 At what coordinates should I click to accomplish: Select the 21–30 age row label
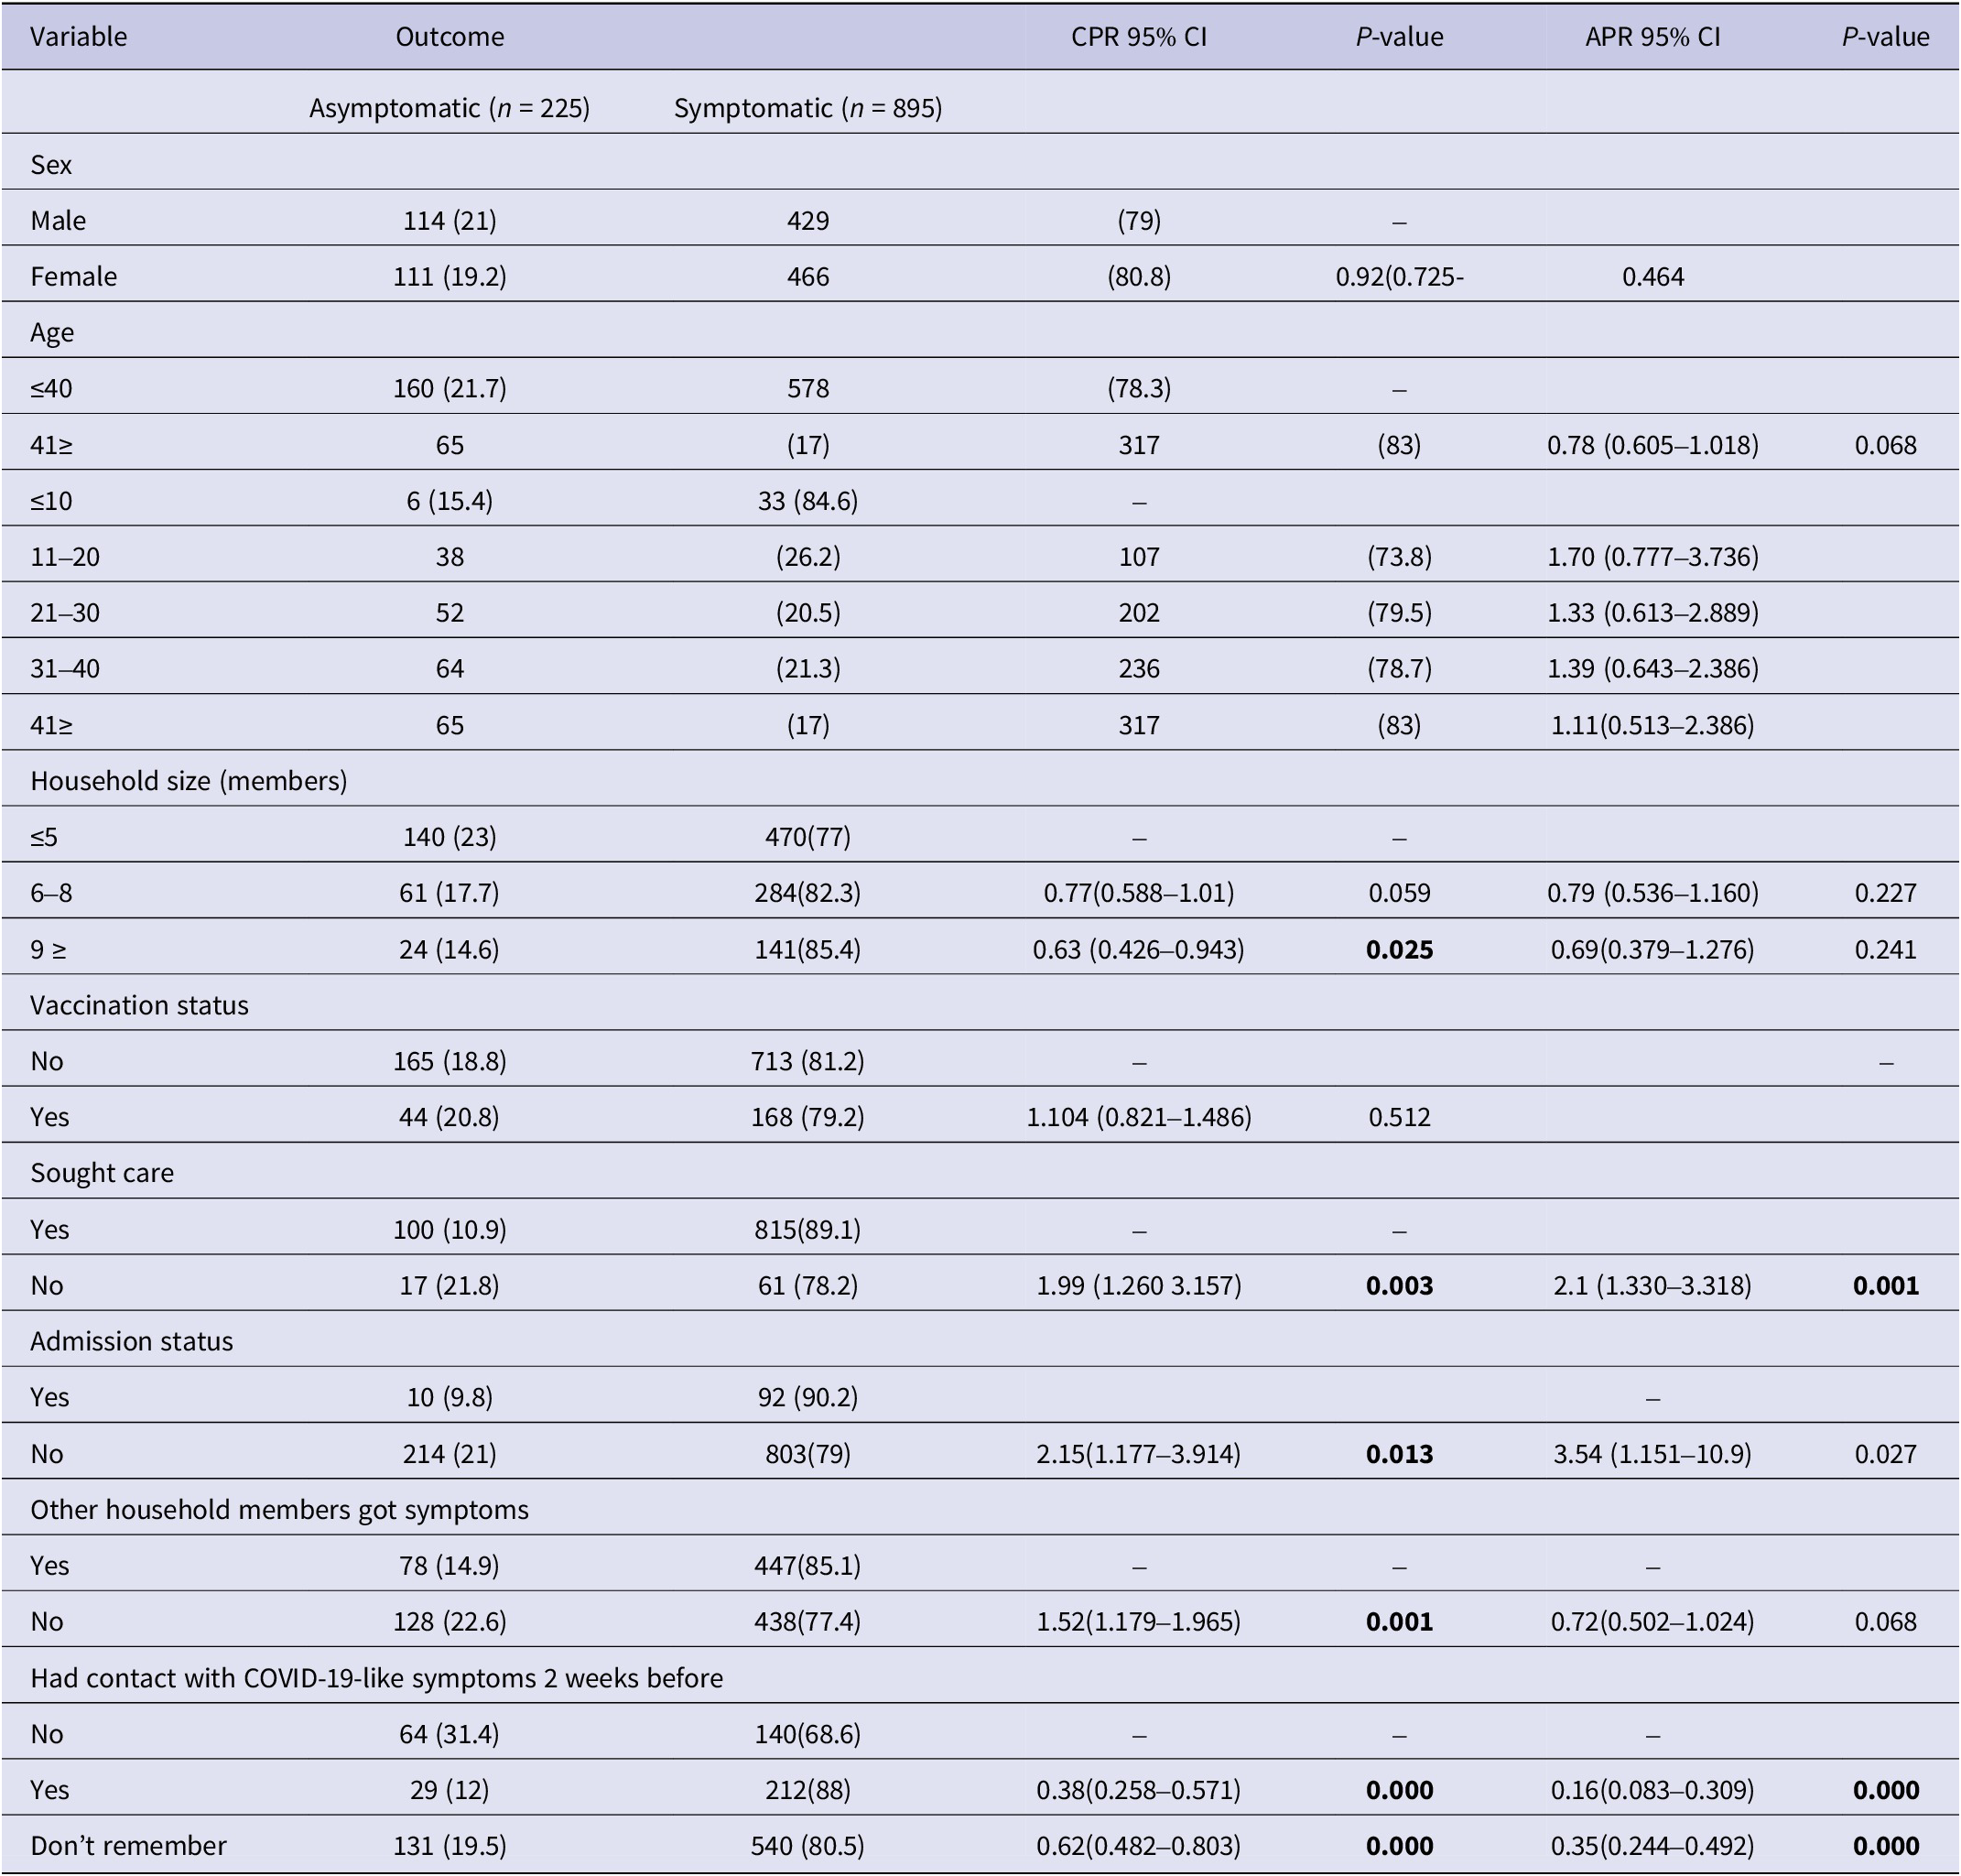(x=65, y=613)
